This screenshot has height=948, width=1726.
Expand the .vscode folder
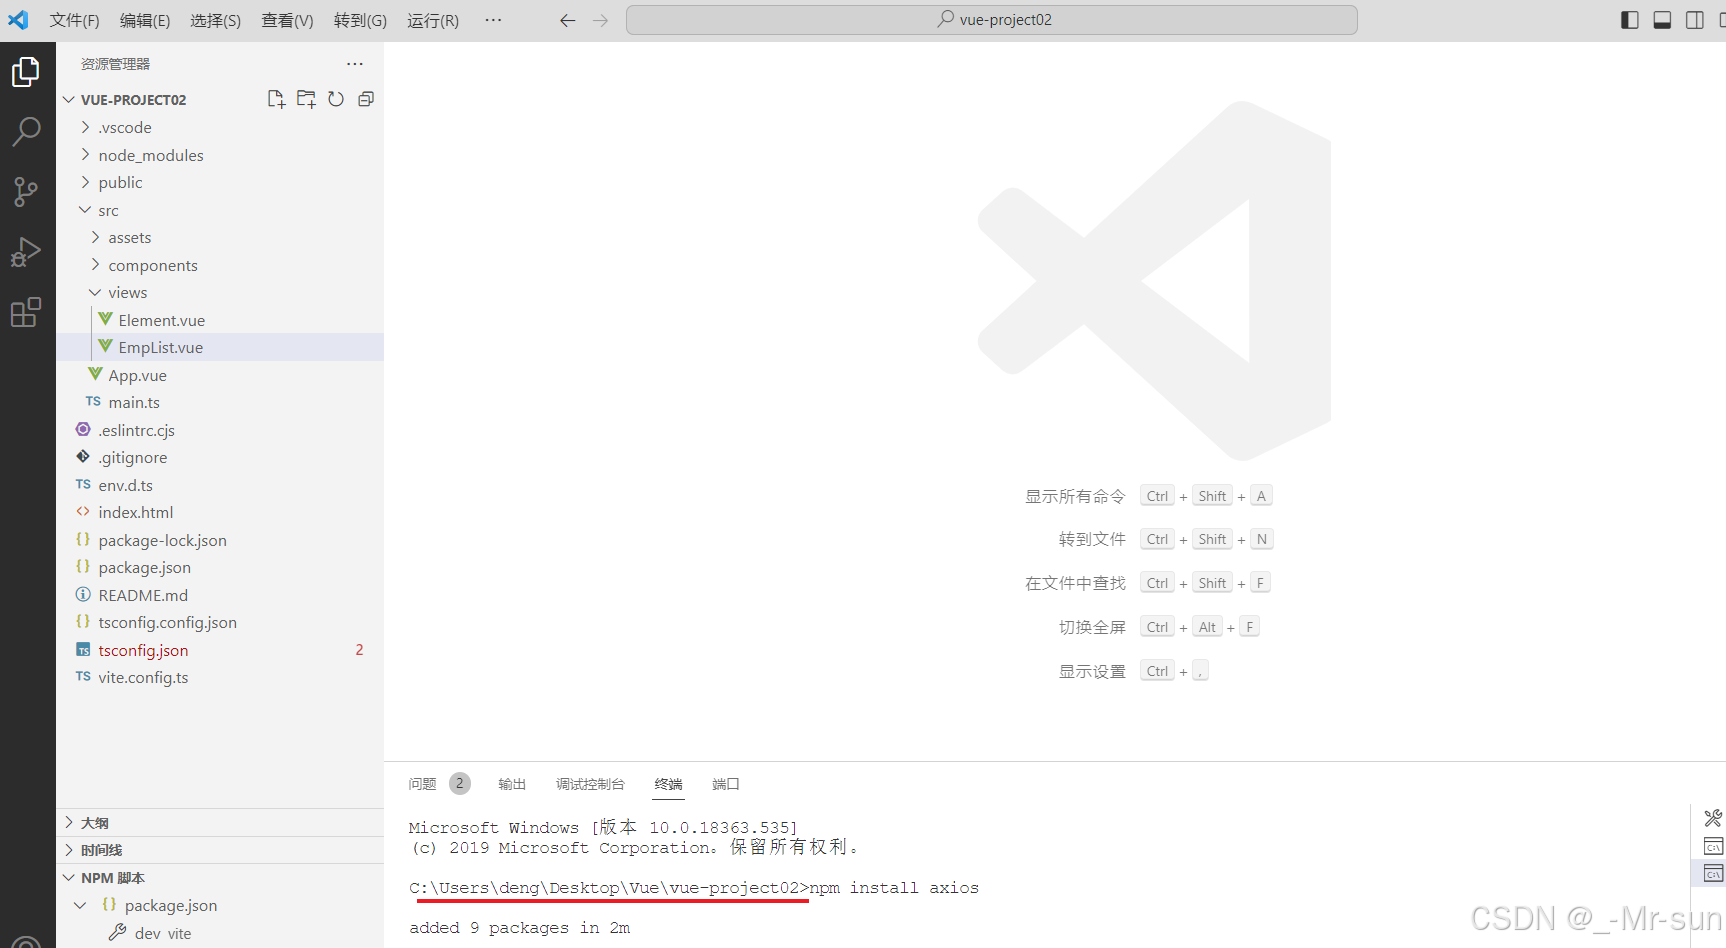click(220, 128)
